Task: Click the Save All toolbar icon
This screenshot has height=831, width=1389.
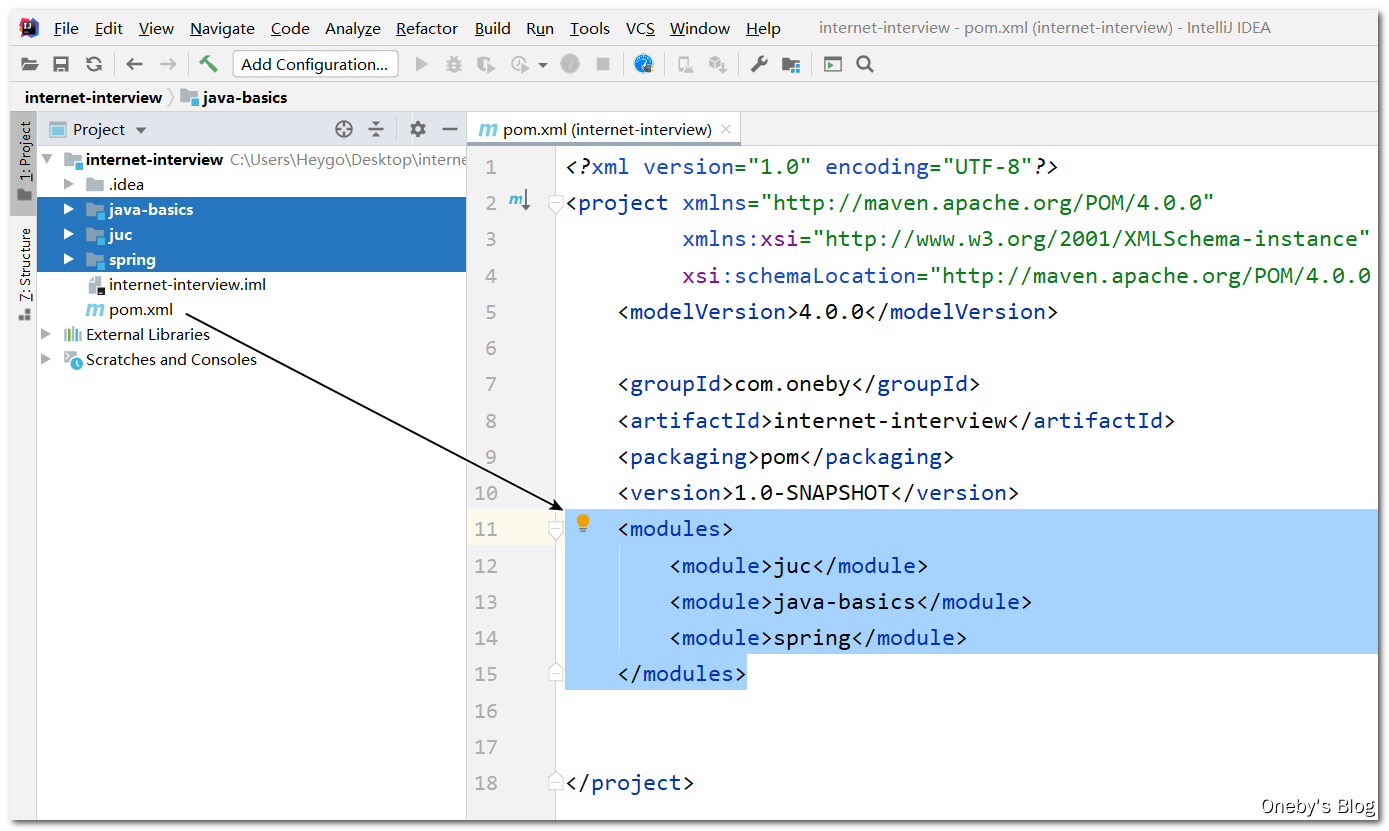Action: click(x=61, y=65)
